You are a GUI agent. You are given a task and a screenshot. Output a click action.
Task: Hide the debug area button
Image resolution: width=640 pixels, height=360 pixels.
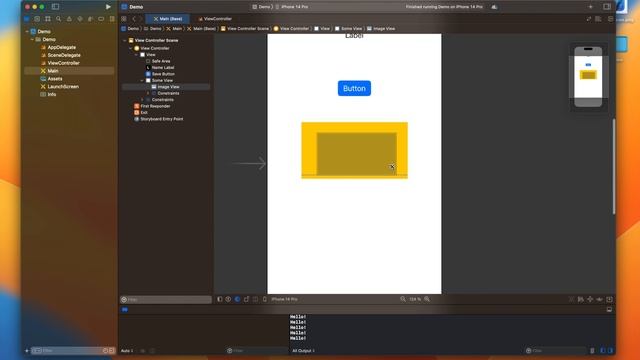(609, 310)
